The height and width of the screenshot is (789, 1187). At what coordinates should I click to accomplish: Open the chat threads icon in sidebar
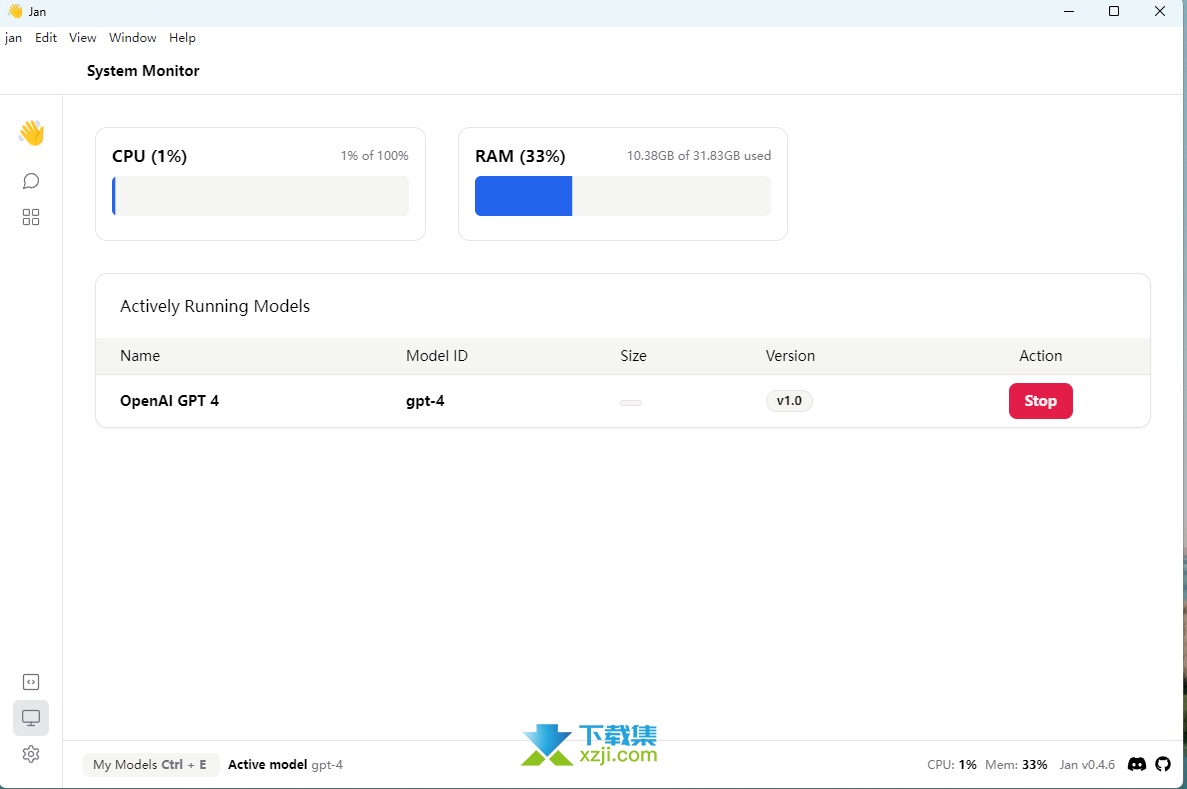coord(31,181)
